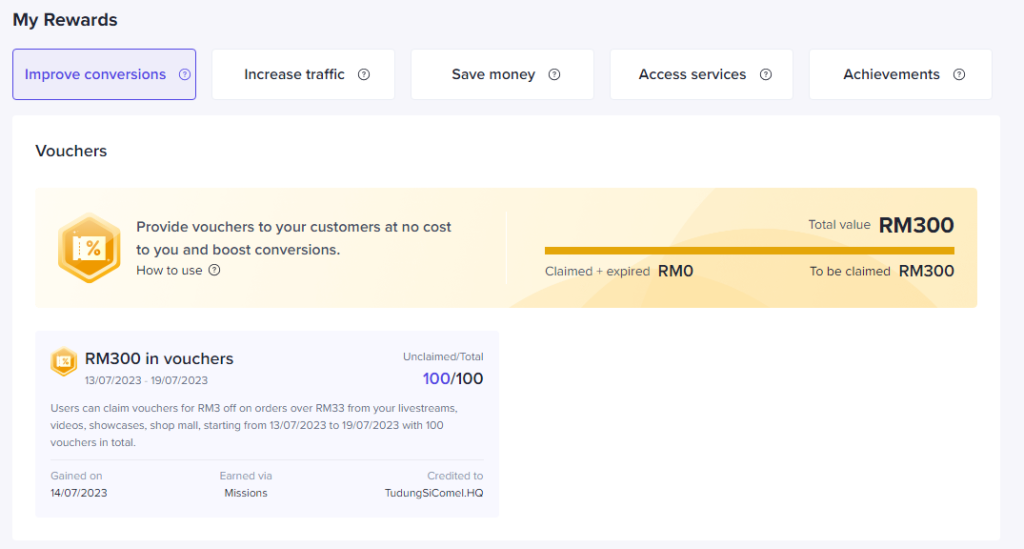1024x549 pixels.
Task: Select the Improve conversions tab
Action: 104,74
